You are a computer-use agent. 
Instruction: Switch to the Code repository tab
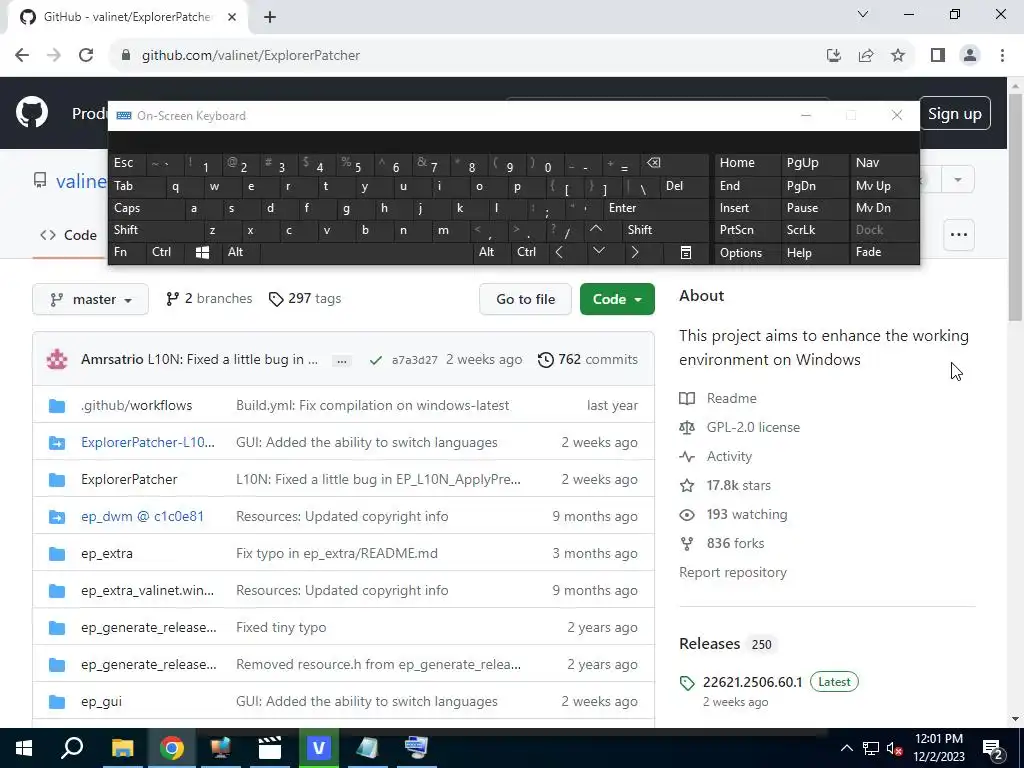pyautogui.click(x=69, y=235)
